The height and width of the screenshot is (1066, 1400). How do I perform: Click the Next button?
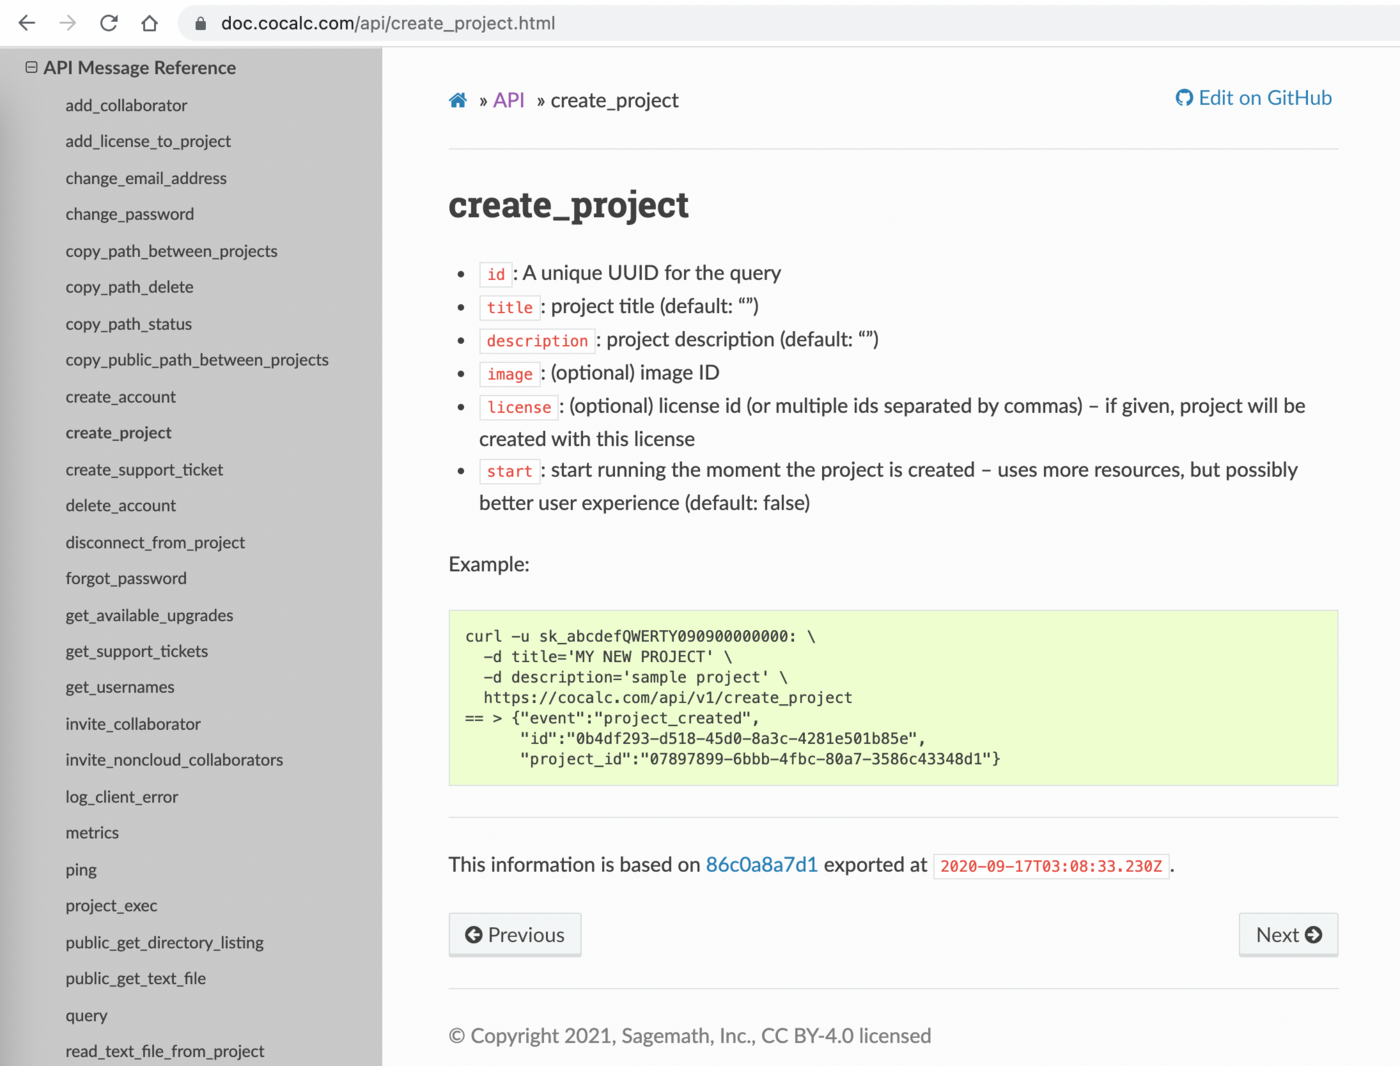(x=1288, y=934)
